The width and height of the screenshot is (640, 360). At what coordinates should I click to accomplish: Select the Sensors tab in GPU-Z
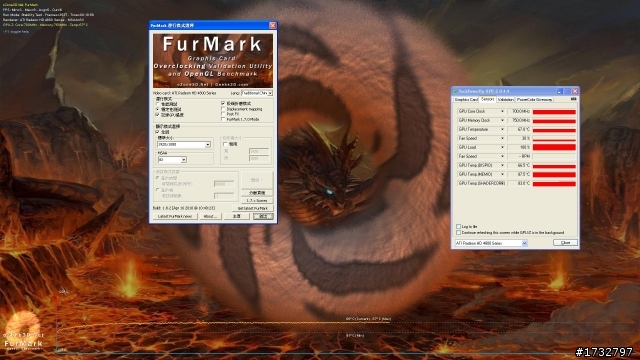pyautogui.click(x=487, y=99)
